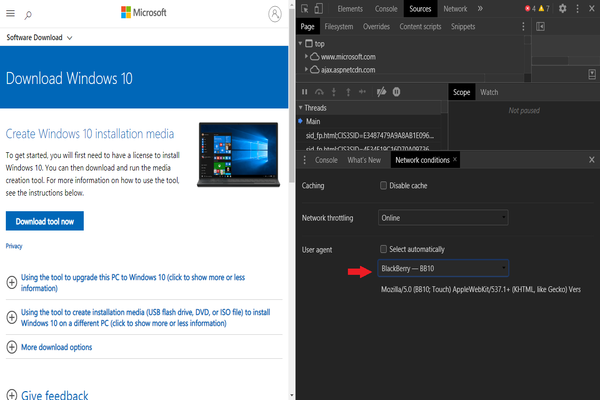The image size is (600, 400).
Task: Pause script execution button
Action: tap(305, 92)
